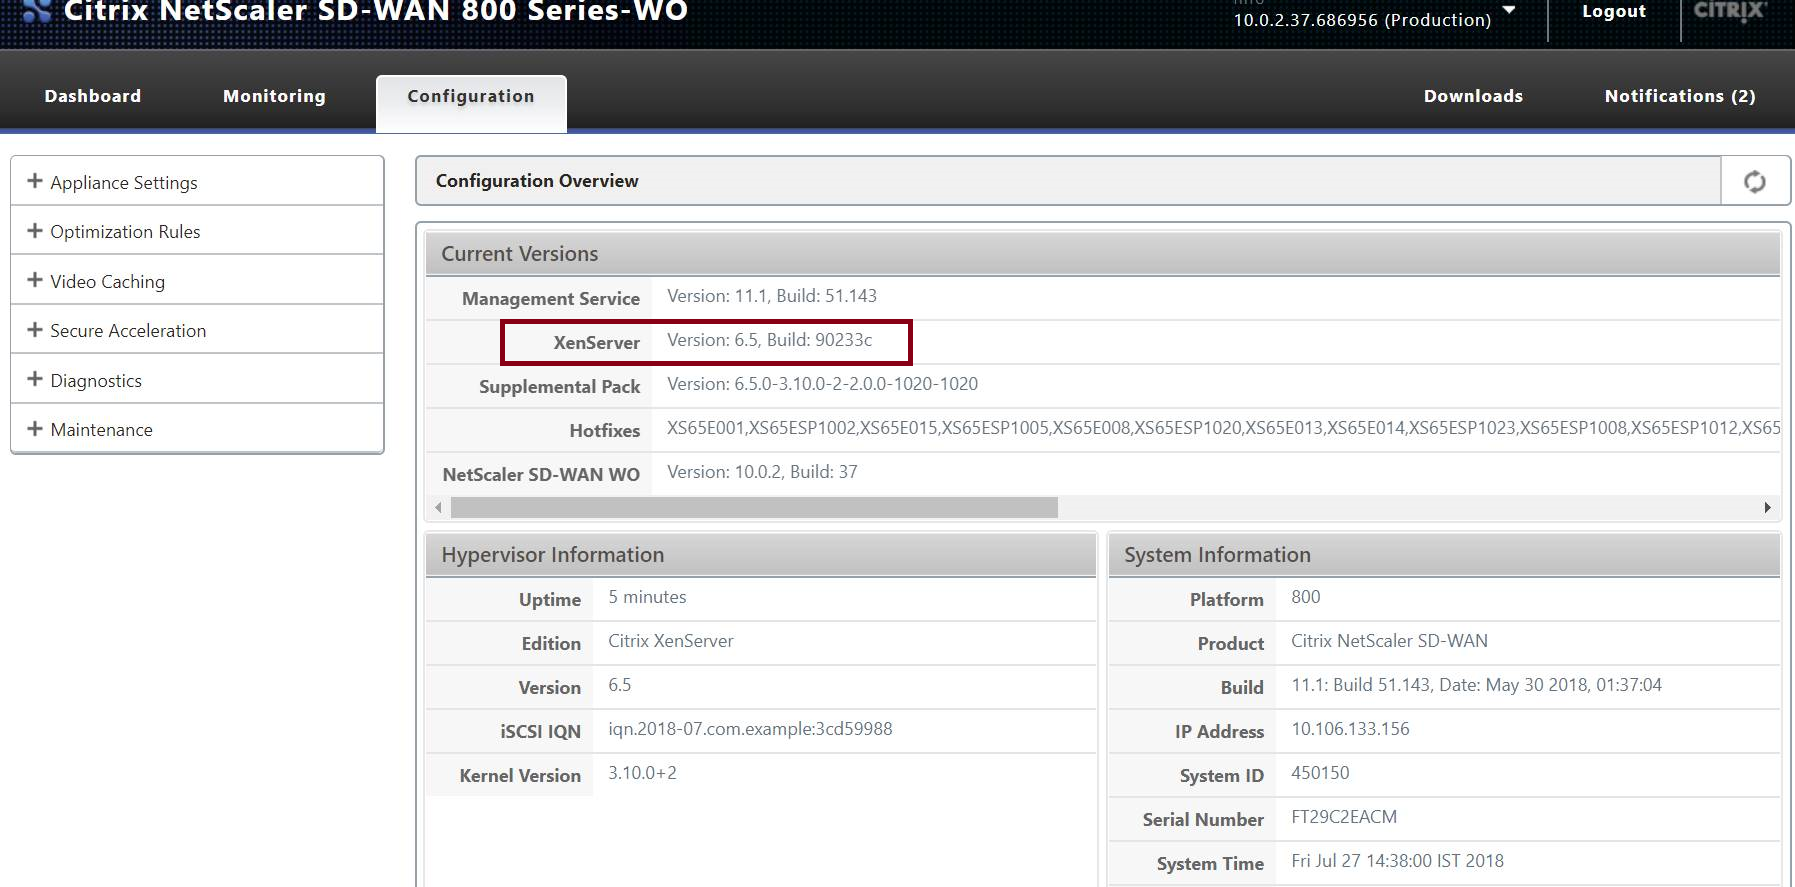Image resolution: width=1795 pixels, height=887 pixels.
Task: Click the Supplemental Pack version value
Action: coord(822,384)
